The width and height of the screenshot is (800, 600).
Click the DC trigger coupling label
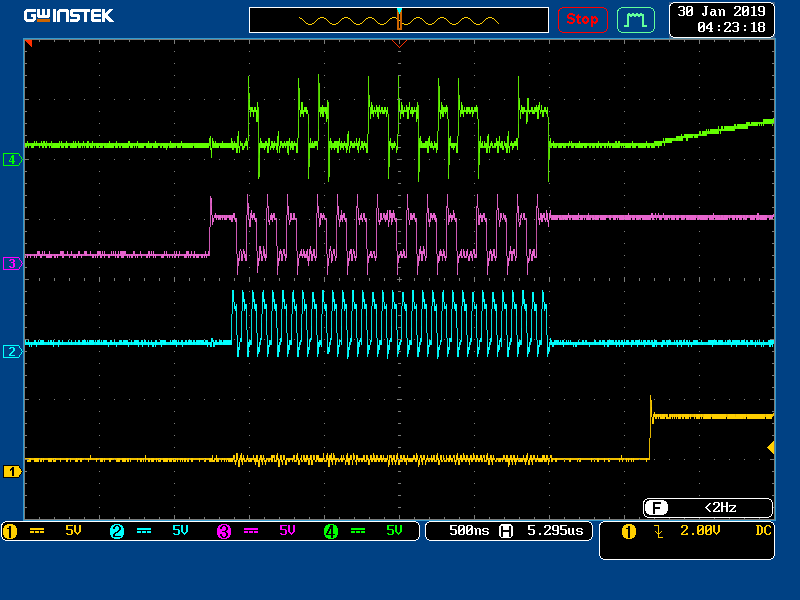tap(763, 531)
